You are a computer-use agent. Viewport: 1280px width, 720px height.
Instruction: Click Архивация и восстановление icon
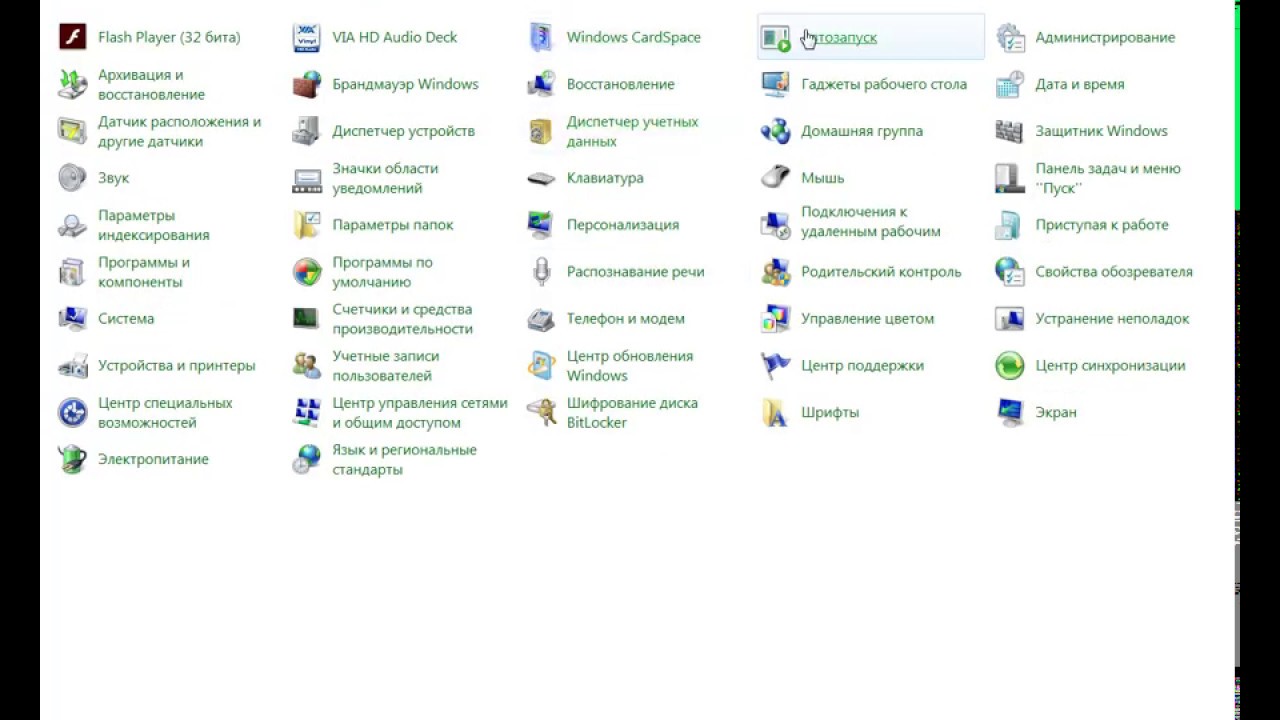point(73,85)
